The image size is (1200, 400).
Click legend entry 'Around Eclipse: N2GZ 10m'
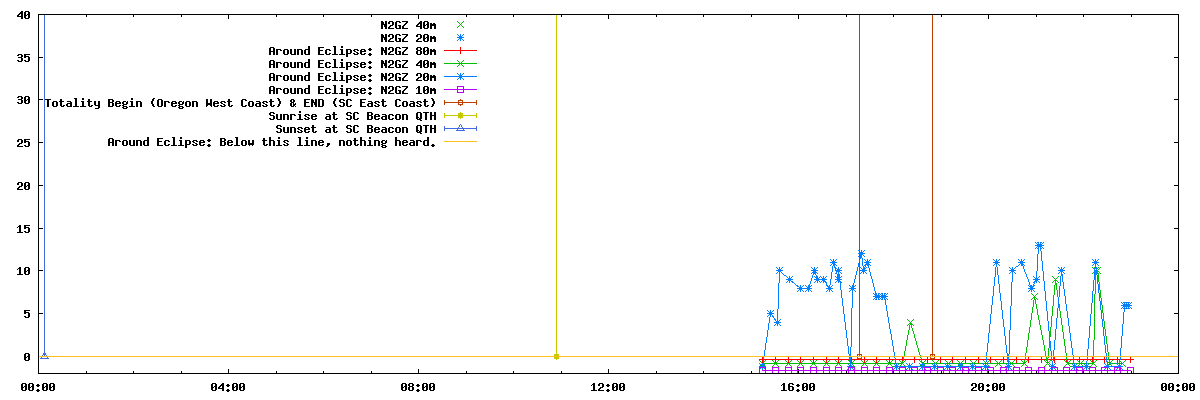[x=352, y=90]
